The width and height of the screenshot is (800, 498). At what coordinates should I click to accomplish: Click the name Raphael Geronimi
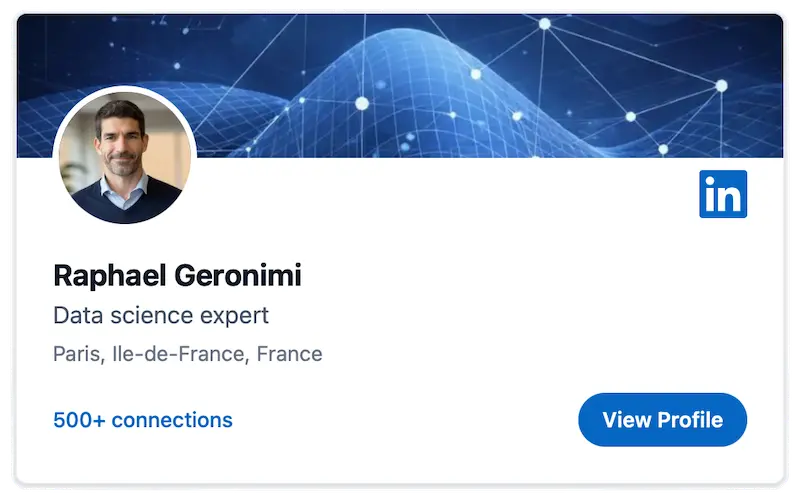tap(178, 276)
